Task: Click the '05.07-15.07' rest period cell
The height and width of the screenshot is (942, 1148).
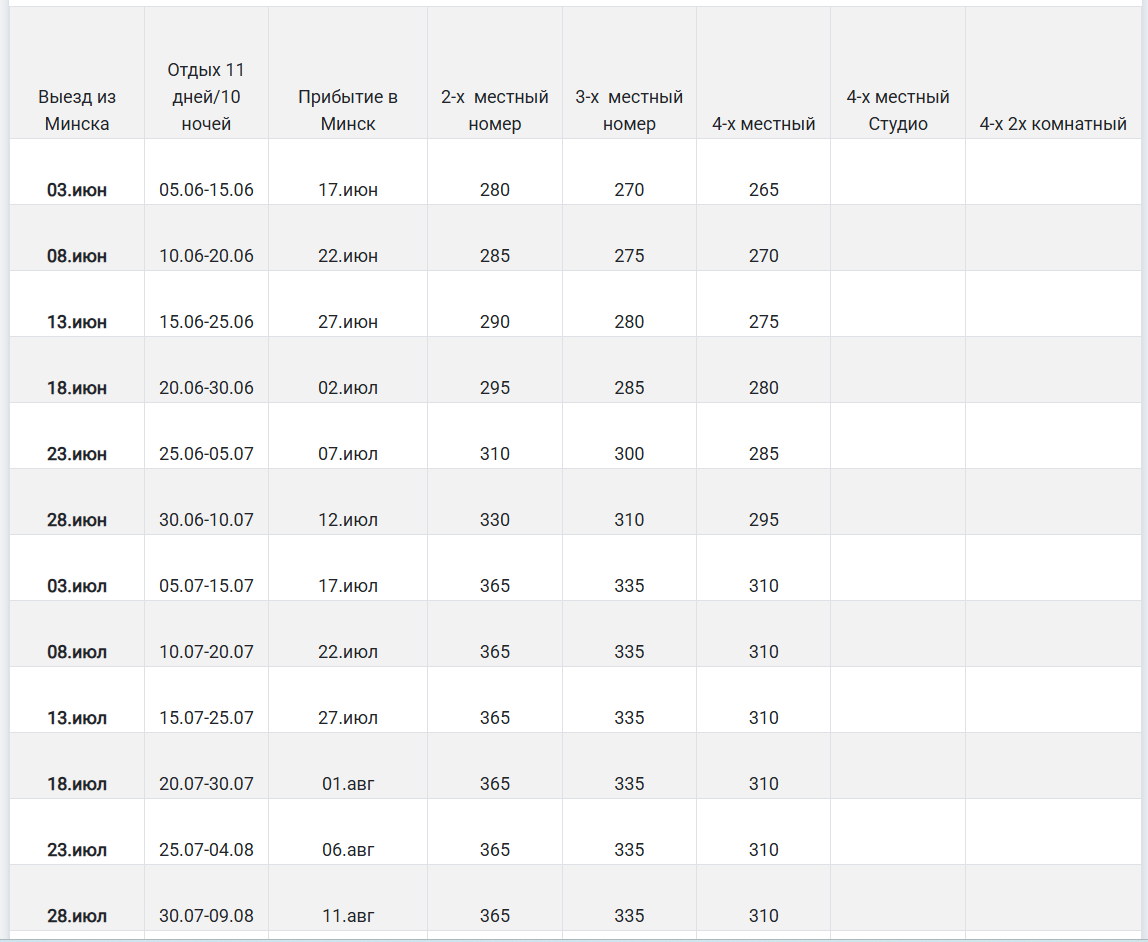Action: click(206, 586)
